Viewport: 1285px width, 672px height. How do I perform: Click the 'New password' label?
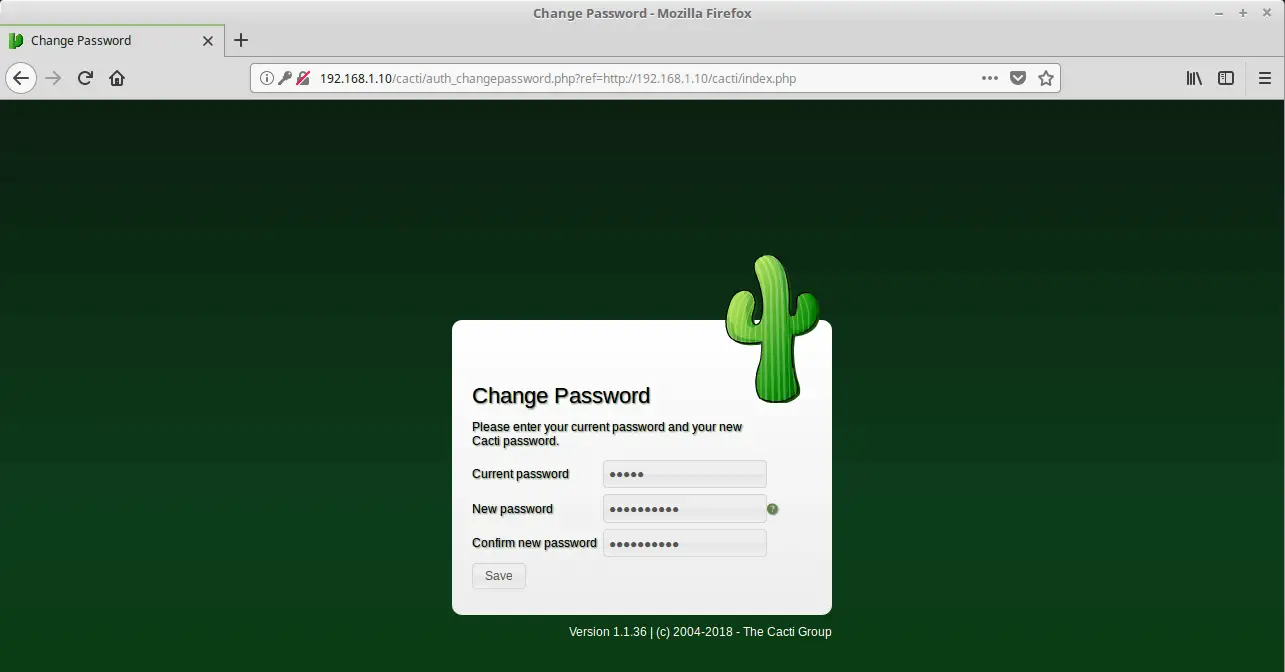coord(512,509)
